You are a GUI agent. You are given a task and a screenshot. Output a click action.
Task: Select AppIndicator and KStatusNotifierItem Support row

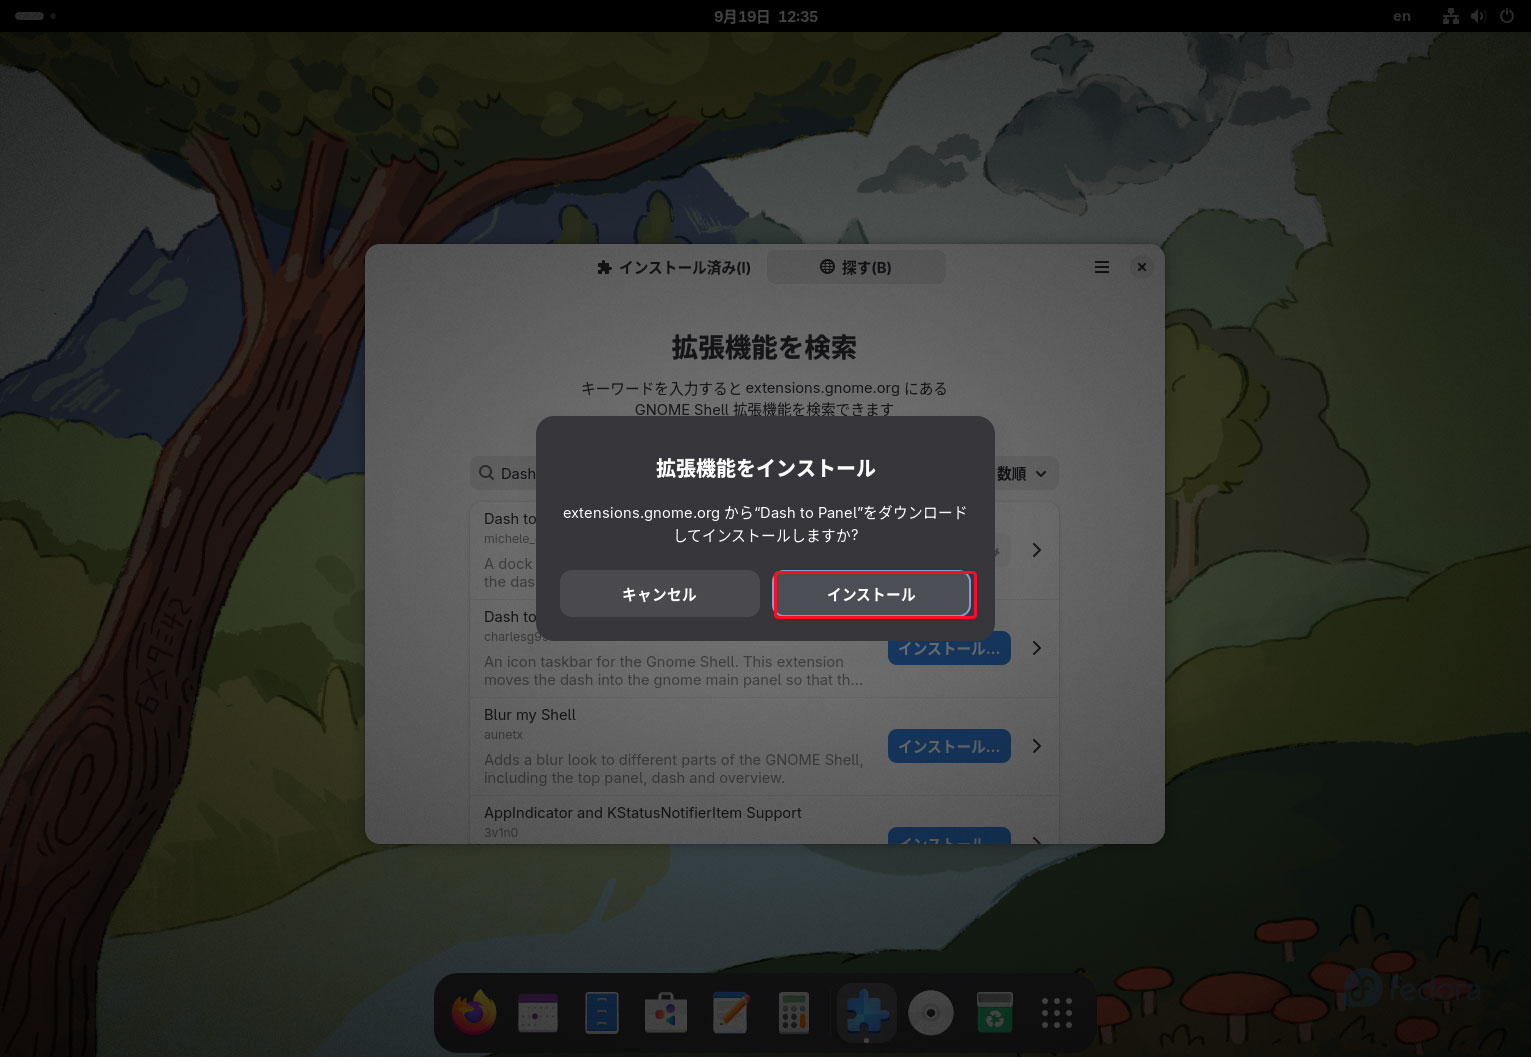[764, 821]
